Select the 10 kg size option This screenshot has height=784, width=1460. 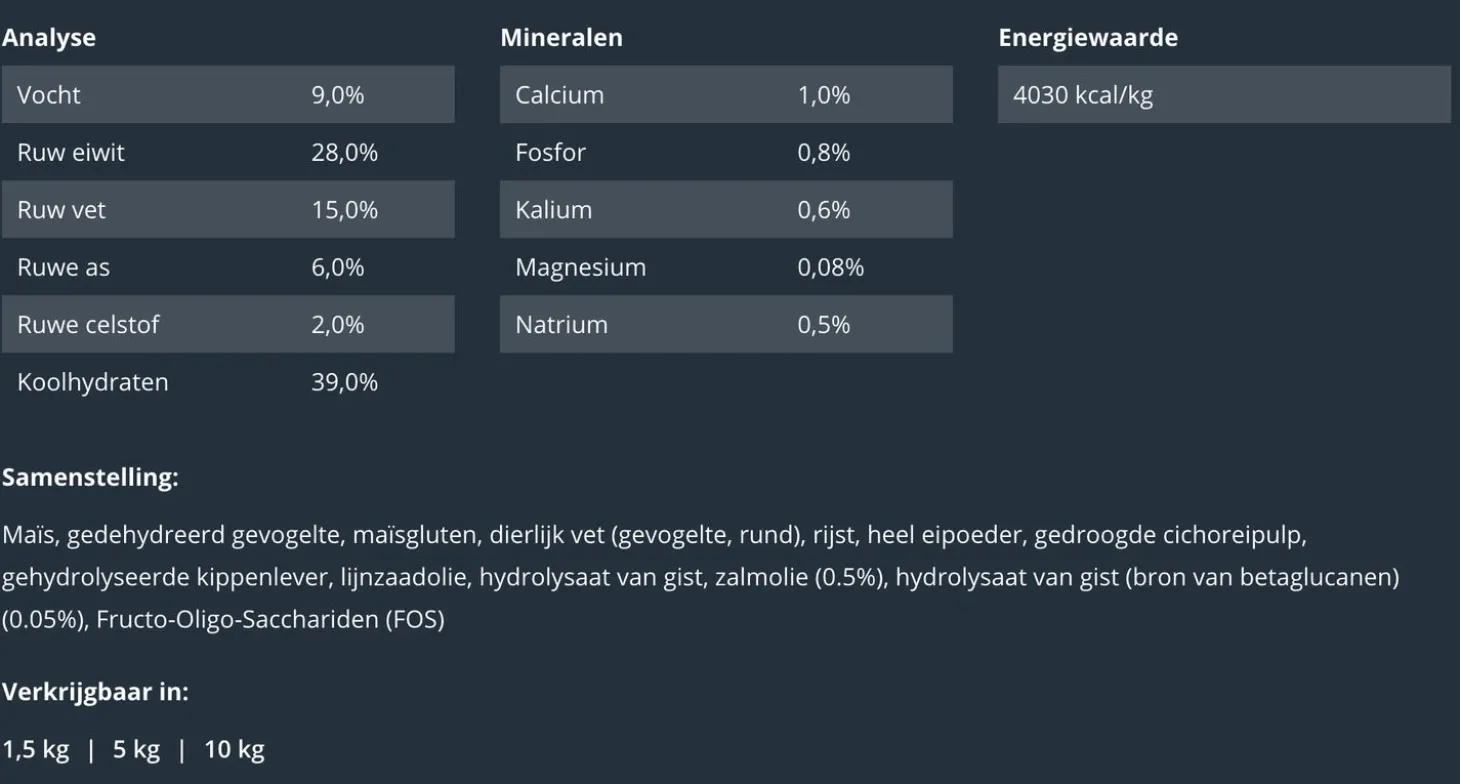point(234,750)
